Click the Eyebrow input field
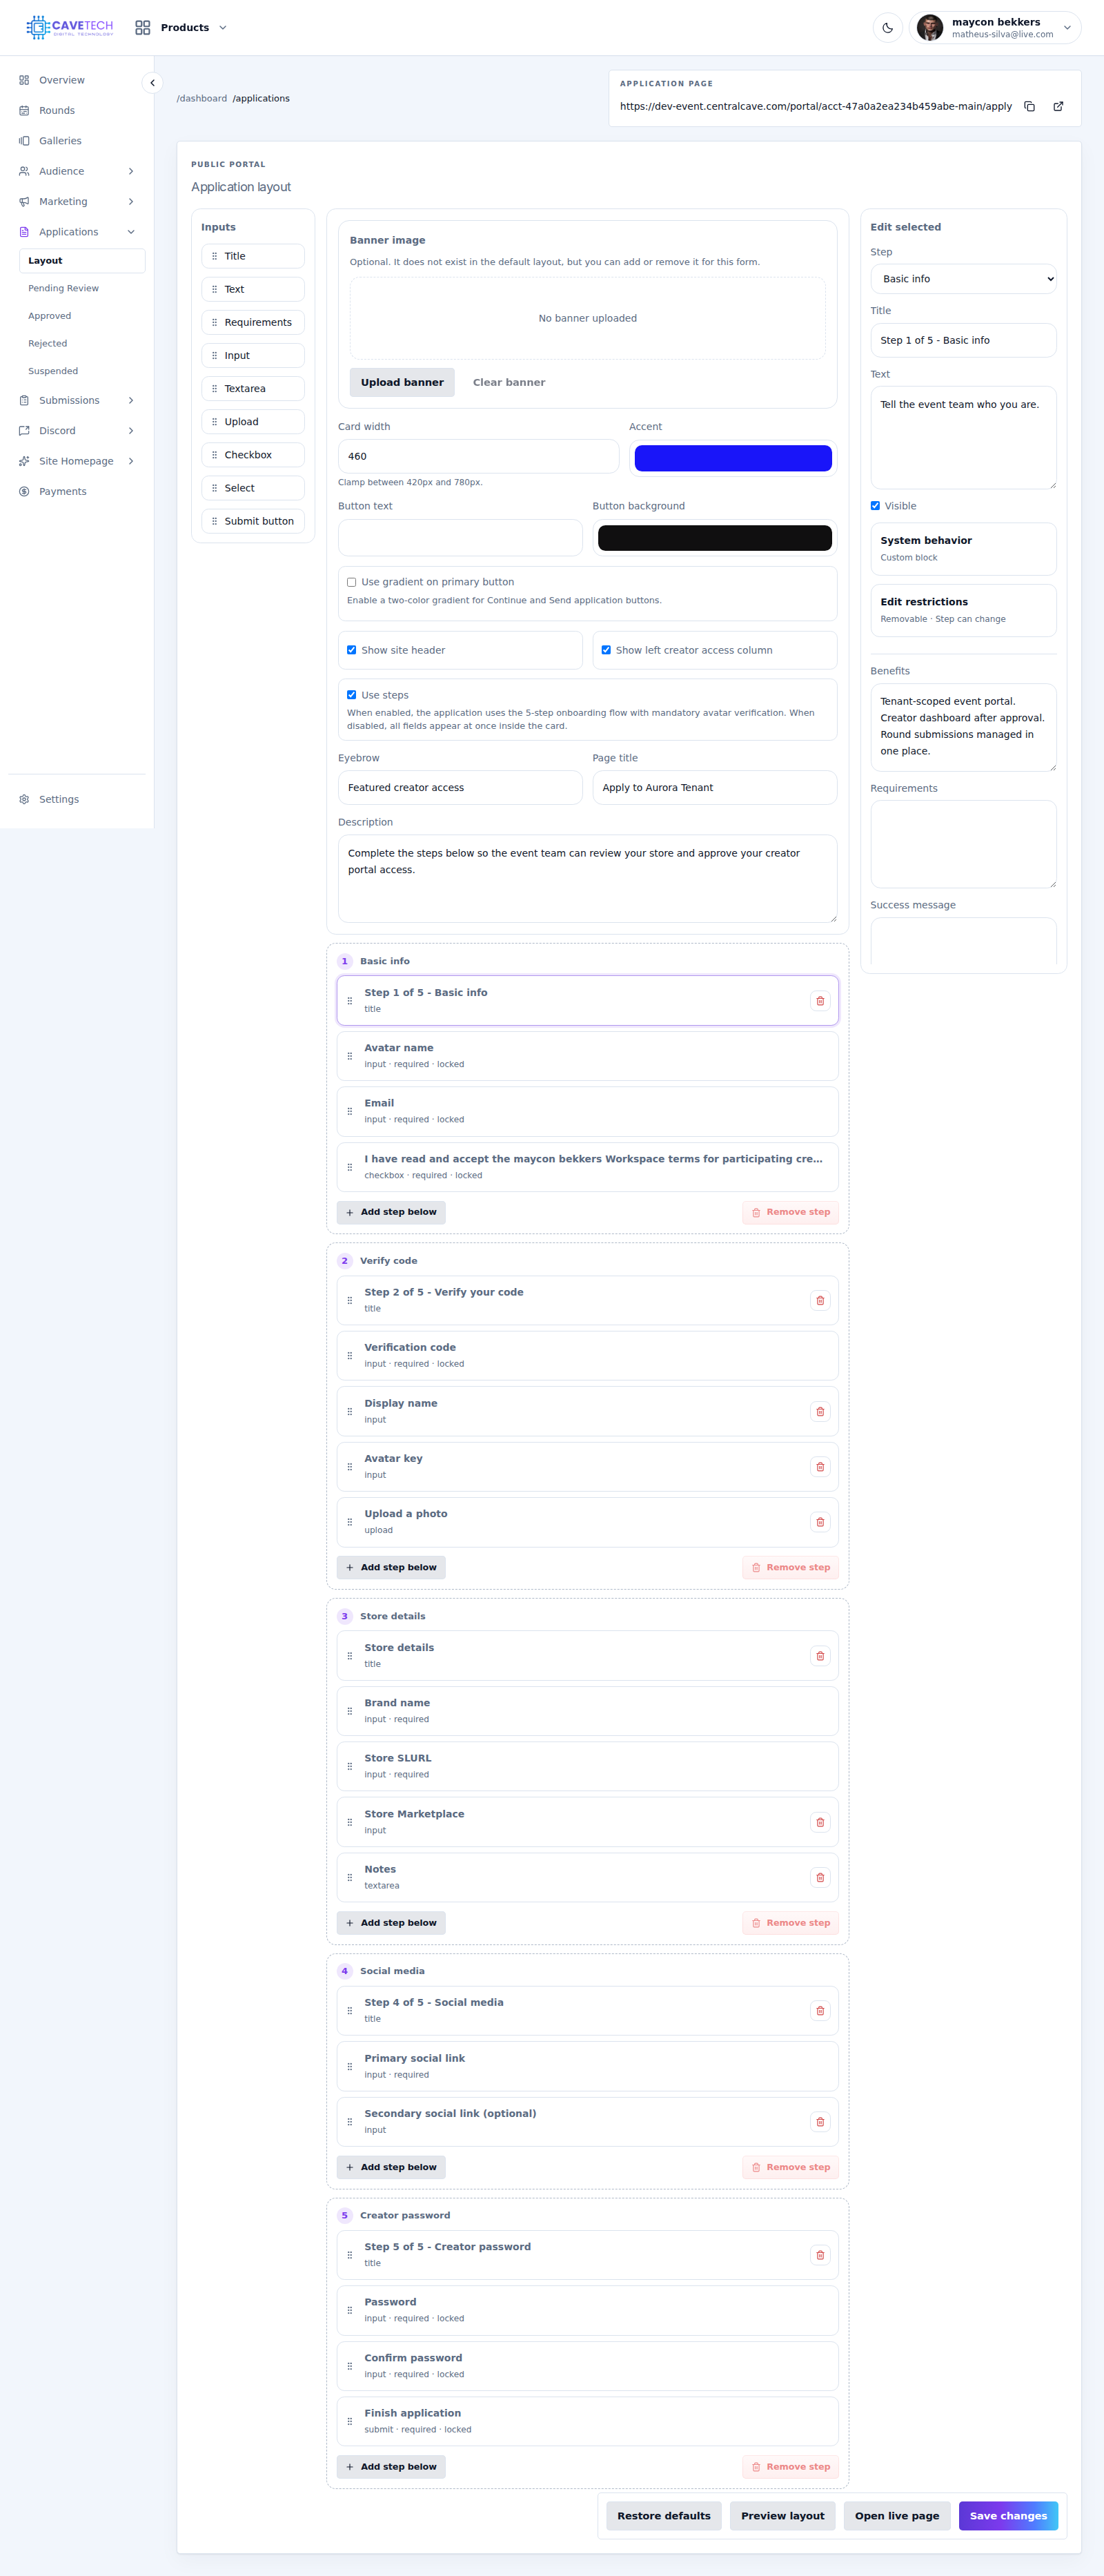The image size is (1104, 2576). [x=460, y=787]
